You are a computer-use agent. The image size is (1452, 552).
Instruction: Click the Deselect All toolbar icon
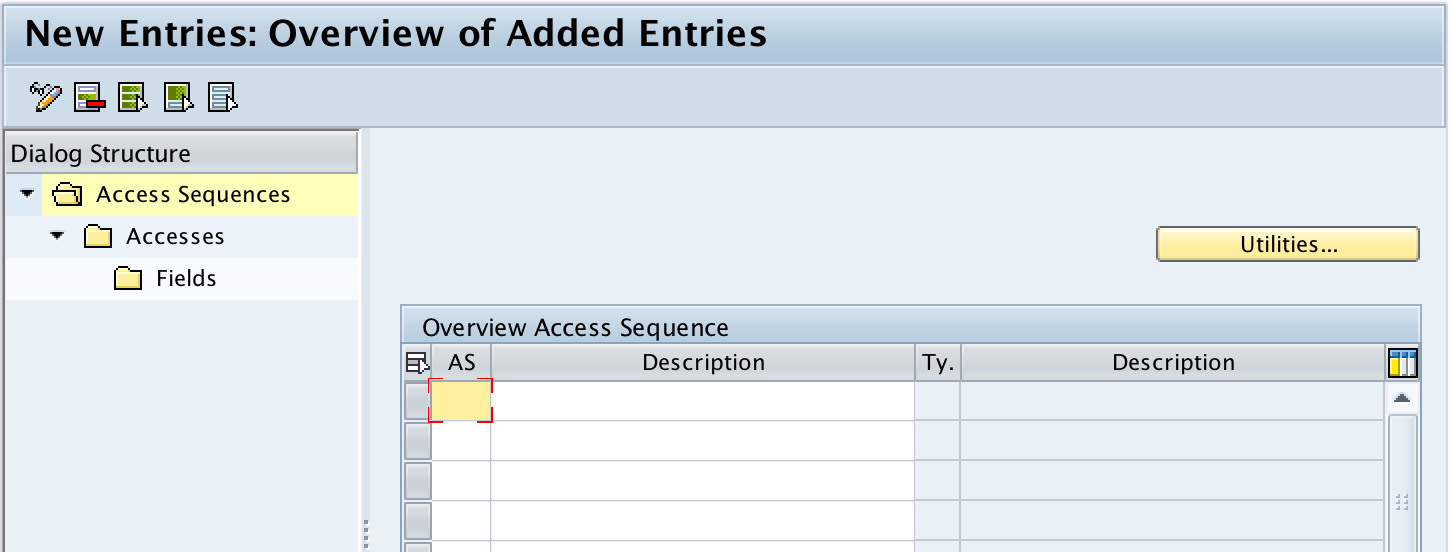[222, 97]
